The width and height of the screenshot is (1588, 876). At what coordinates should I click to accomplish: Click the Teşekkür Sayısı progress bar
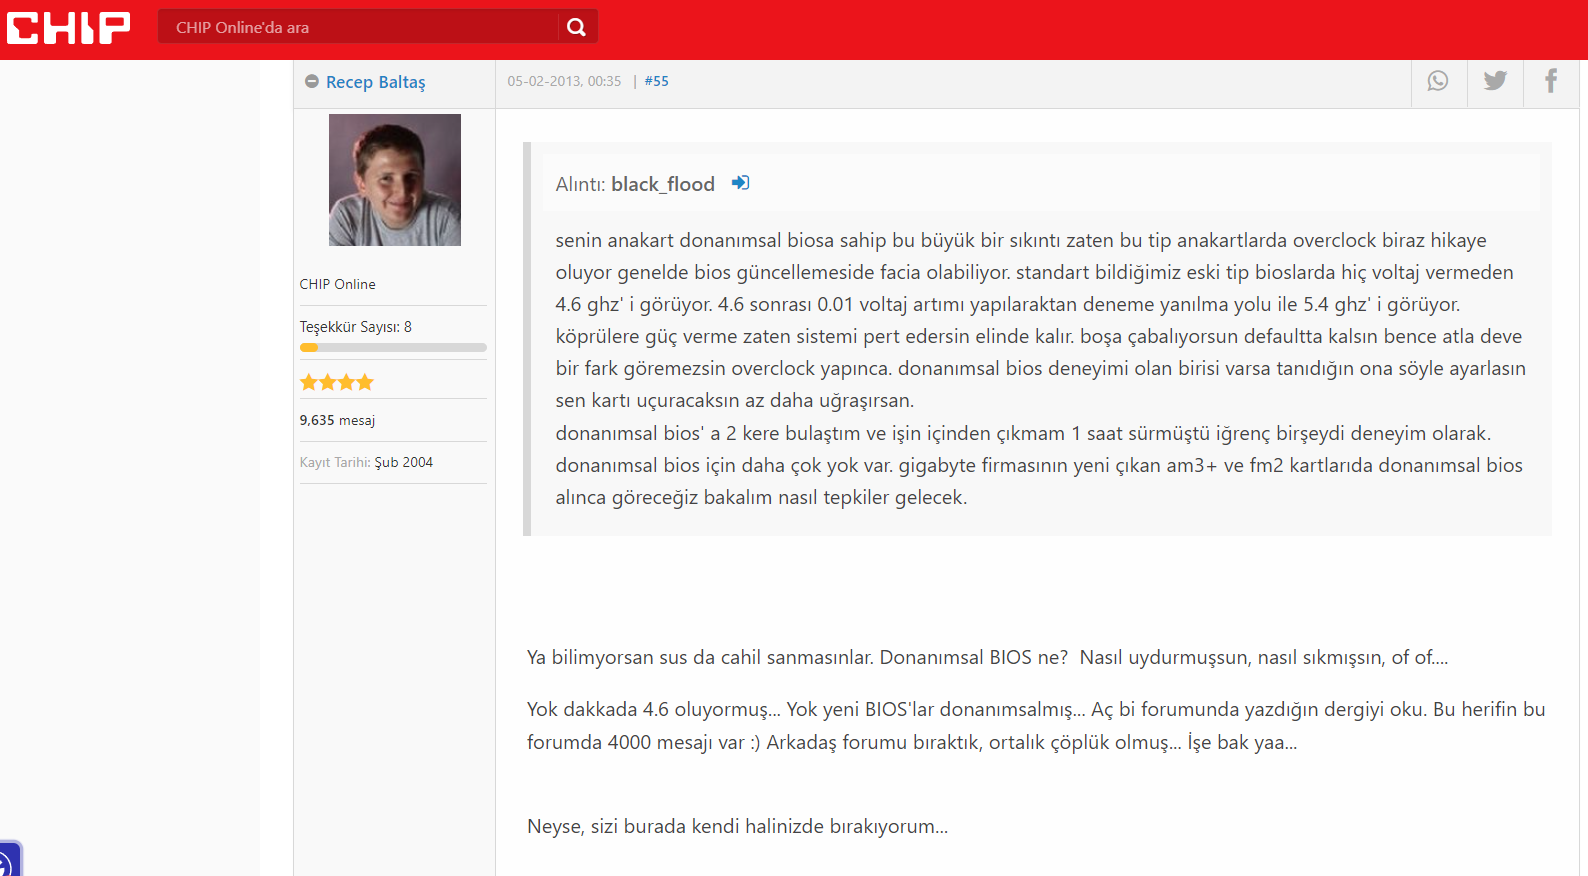(393, 348)
